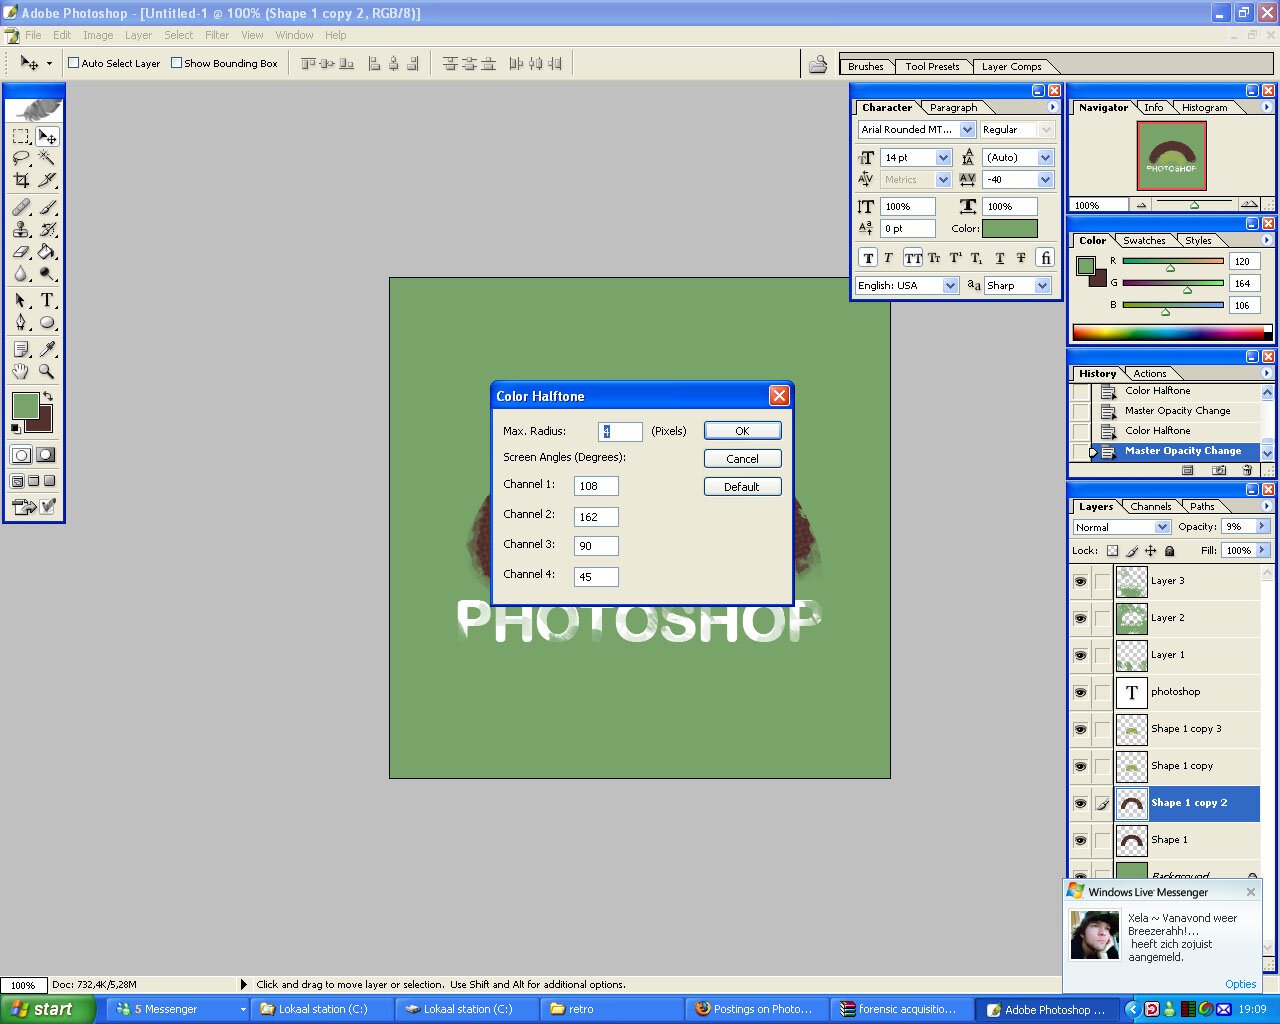Open leading dropdown (Auto)
The image size is (1280, 1024).
coord(1045,158)
